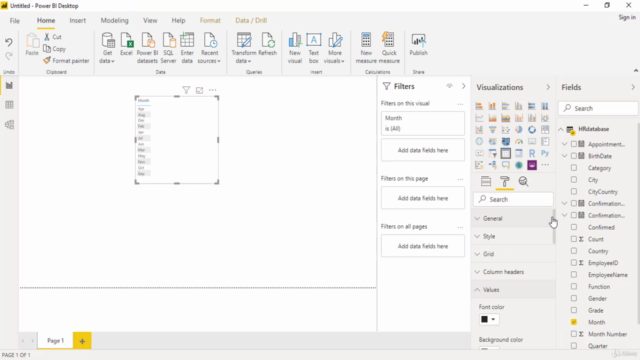Select the scatter chart visual
640x360 pixels.
click(x=505, y=130)
